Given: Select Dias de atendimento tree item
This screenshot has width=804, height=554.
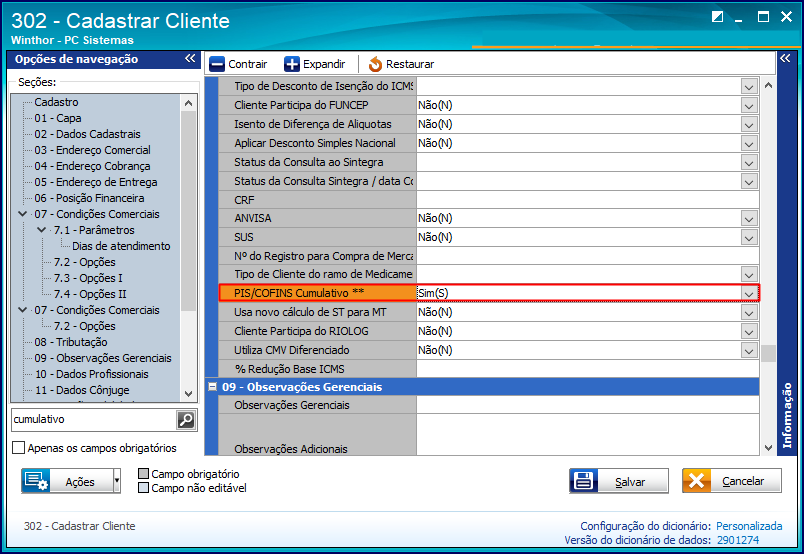Looking at the screenshot, I should coord(121,246).
